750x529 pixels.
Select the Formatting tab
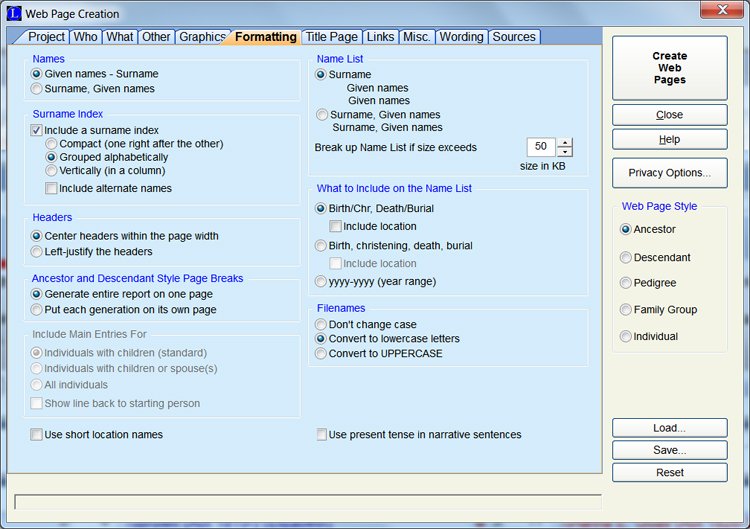click(265, 37)
